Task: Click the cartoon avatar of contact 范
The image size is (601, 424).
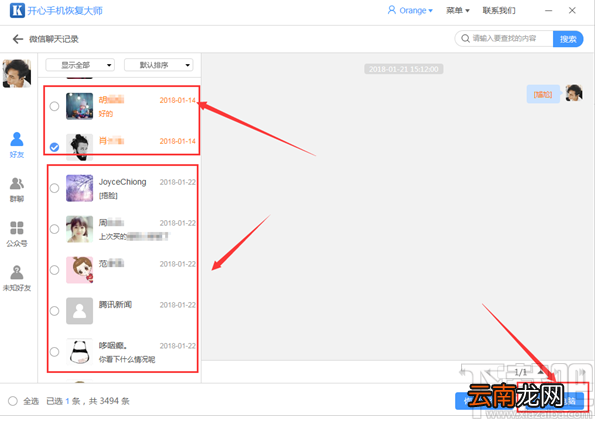Action: (79, 270)
